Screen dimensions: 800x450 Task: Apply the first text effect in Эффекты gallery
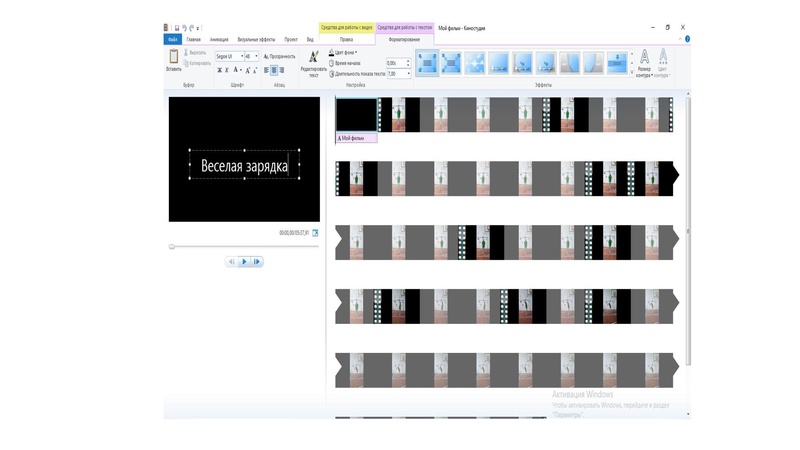[x=427, y=63]
